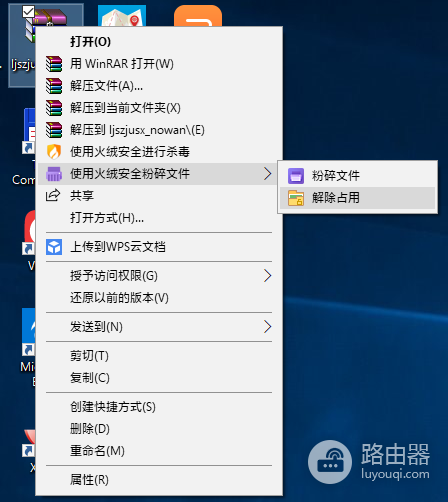The image size is (448, 502).
Task: Click WinRAR icon beside 解压文件(A)...
Action: pos(54,86)
